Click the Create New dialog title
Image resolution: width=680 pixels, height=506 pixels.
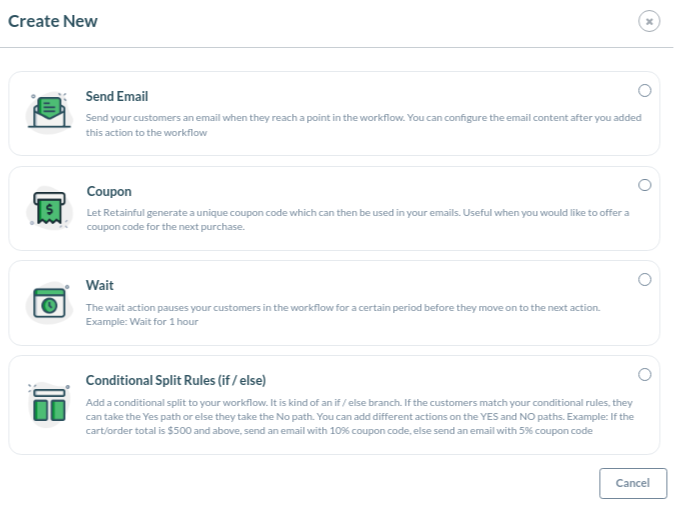(53, 21)
